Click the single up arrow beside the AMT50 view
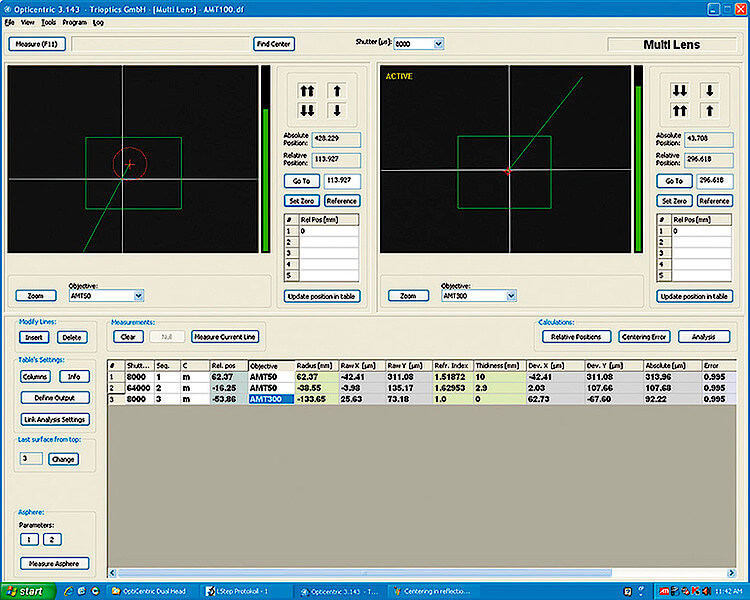Image resolution: width=750 pixels, height=600 pixels. [x=337, y=90]
